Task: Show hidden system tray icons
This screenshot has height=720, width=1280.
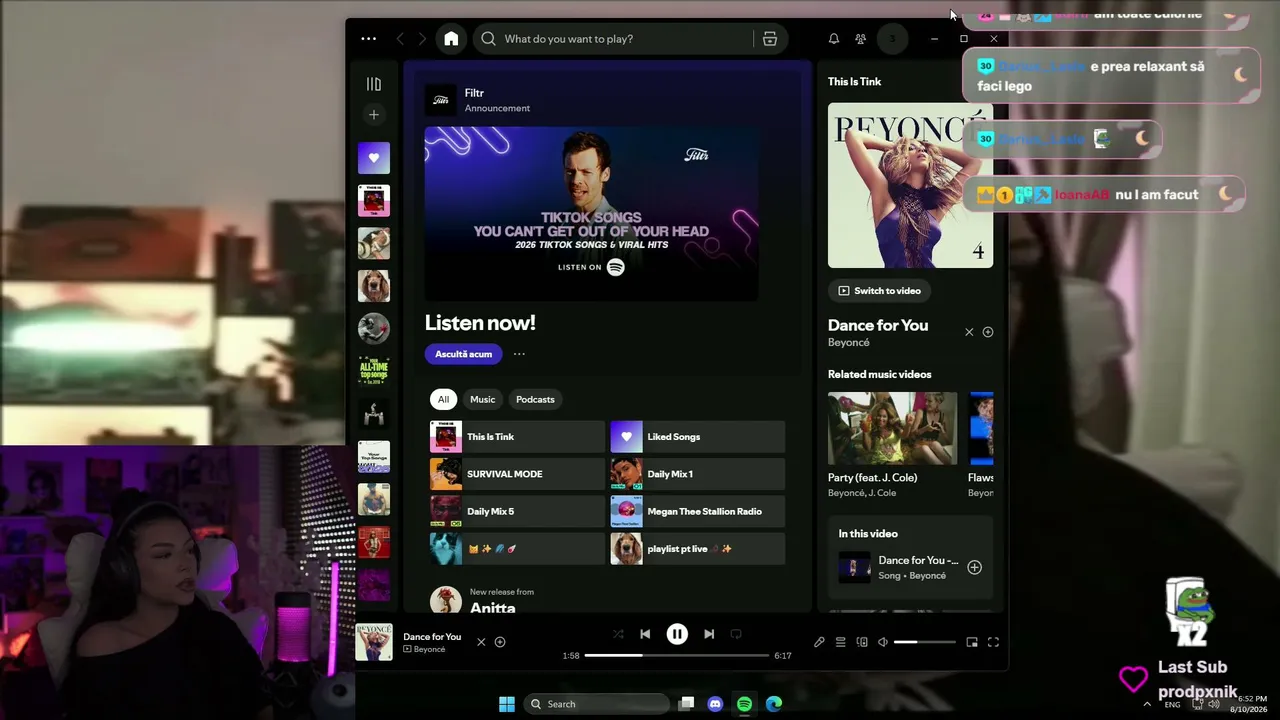Action: click(x=1147, y=704)
